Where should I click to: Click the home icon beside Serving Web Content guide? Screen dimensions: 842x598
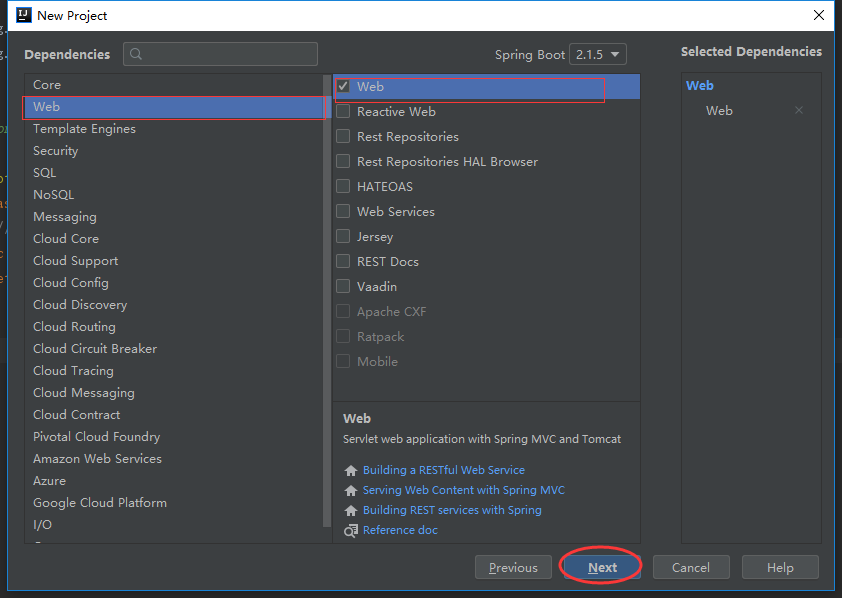click(x=350, y=490)
